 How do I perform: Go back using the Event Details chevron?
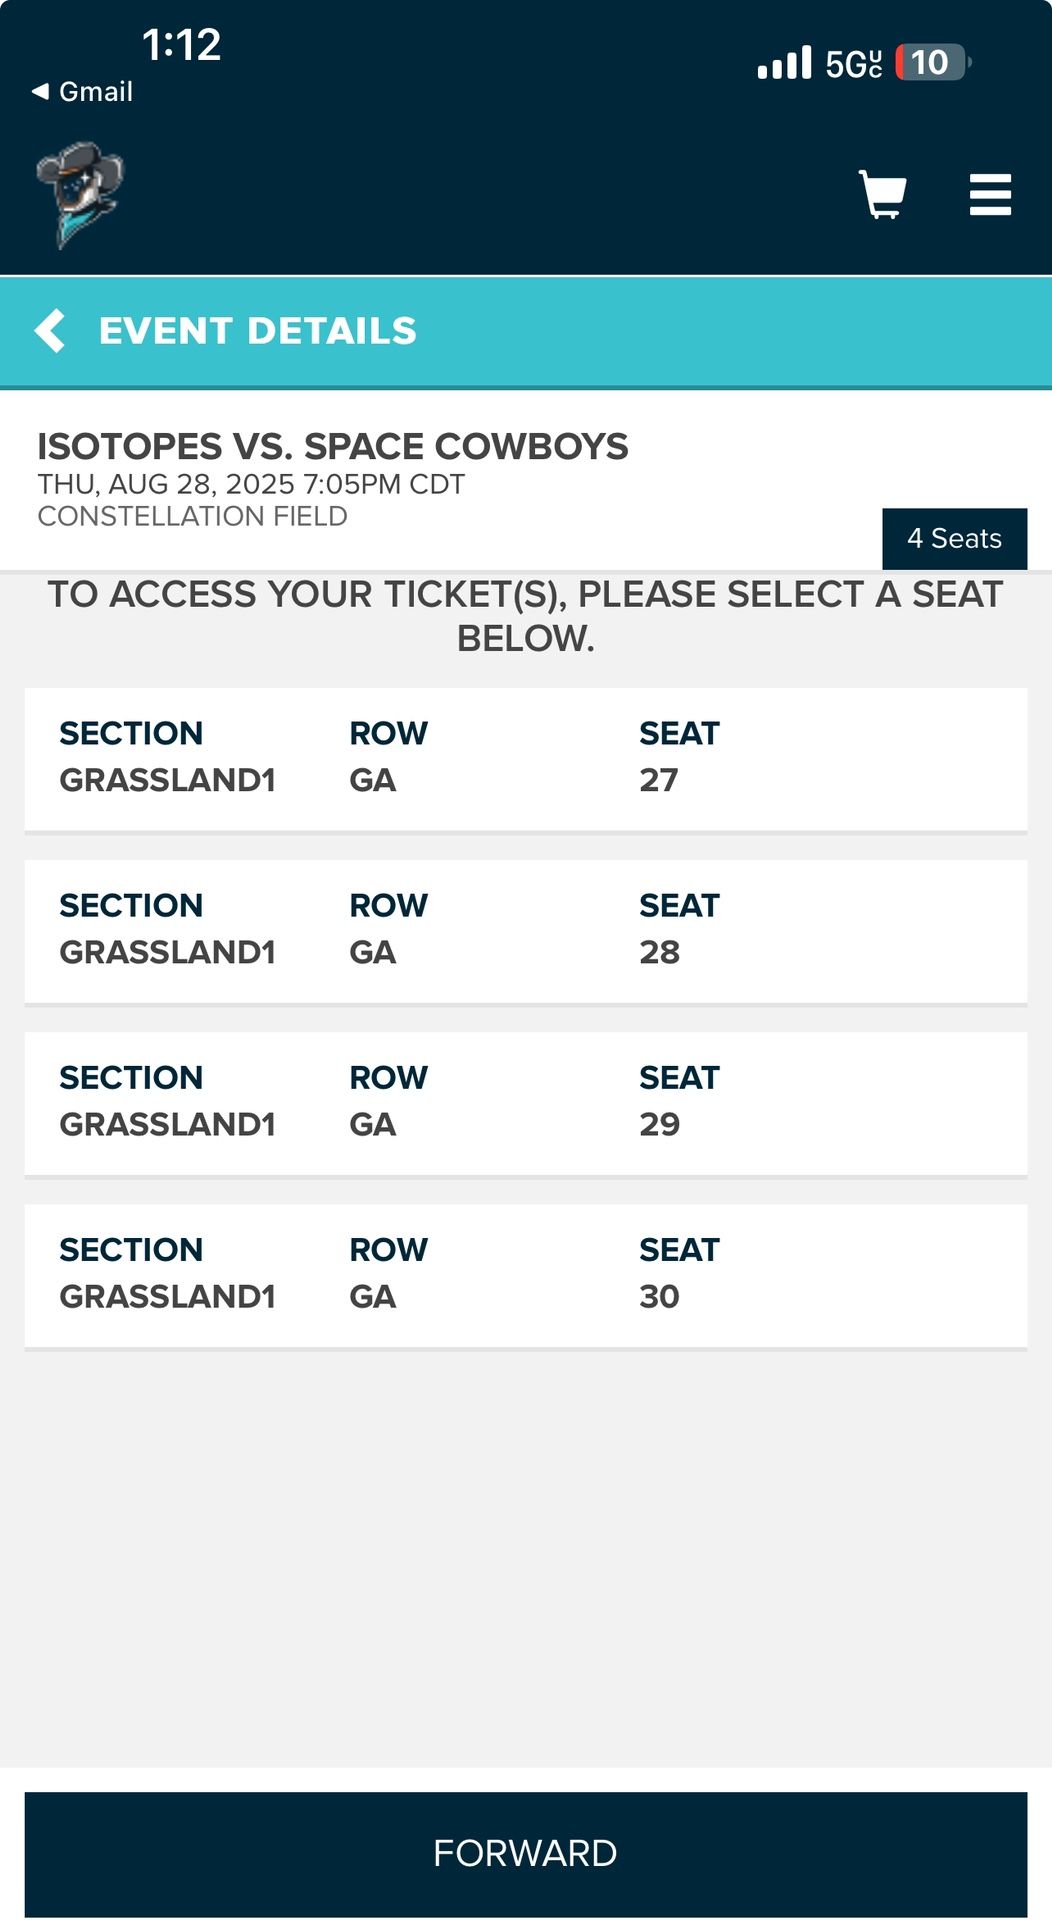(50, 331)
